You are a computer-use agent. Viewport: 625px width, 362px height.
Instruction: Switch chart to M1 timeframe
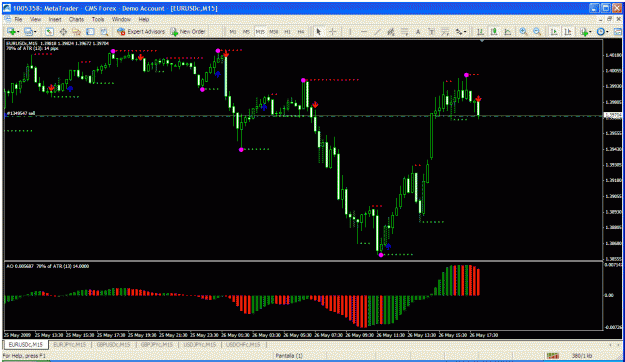[x=233, y=31]
